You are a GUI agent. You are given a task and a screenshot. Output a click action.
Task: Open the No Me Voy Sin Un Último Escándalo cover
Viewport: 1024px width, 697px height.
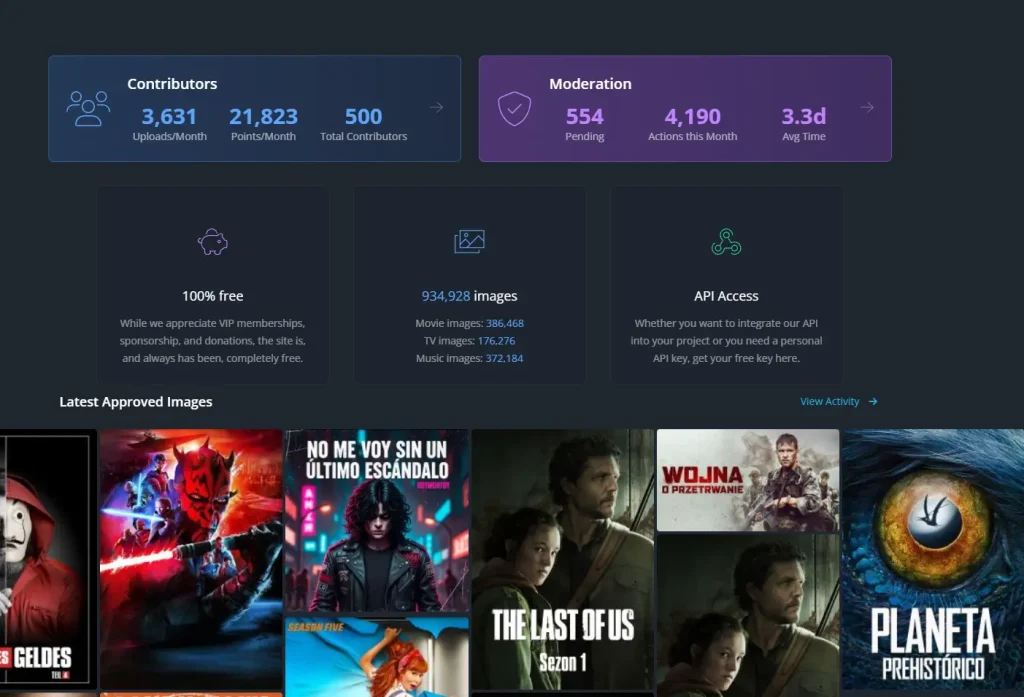click(x=377, y=521)
